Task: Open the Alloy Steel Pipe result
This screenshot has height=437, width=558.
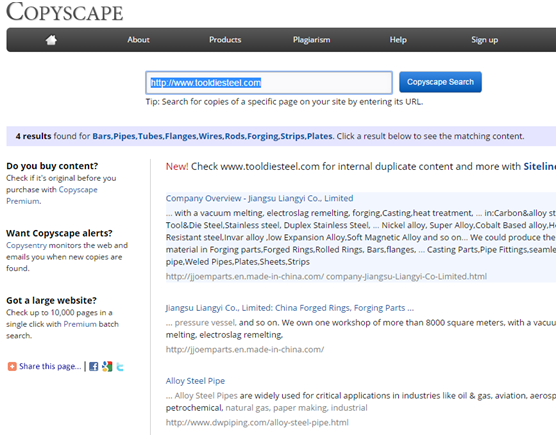Action: point(195,381)
